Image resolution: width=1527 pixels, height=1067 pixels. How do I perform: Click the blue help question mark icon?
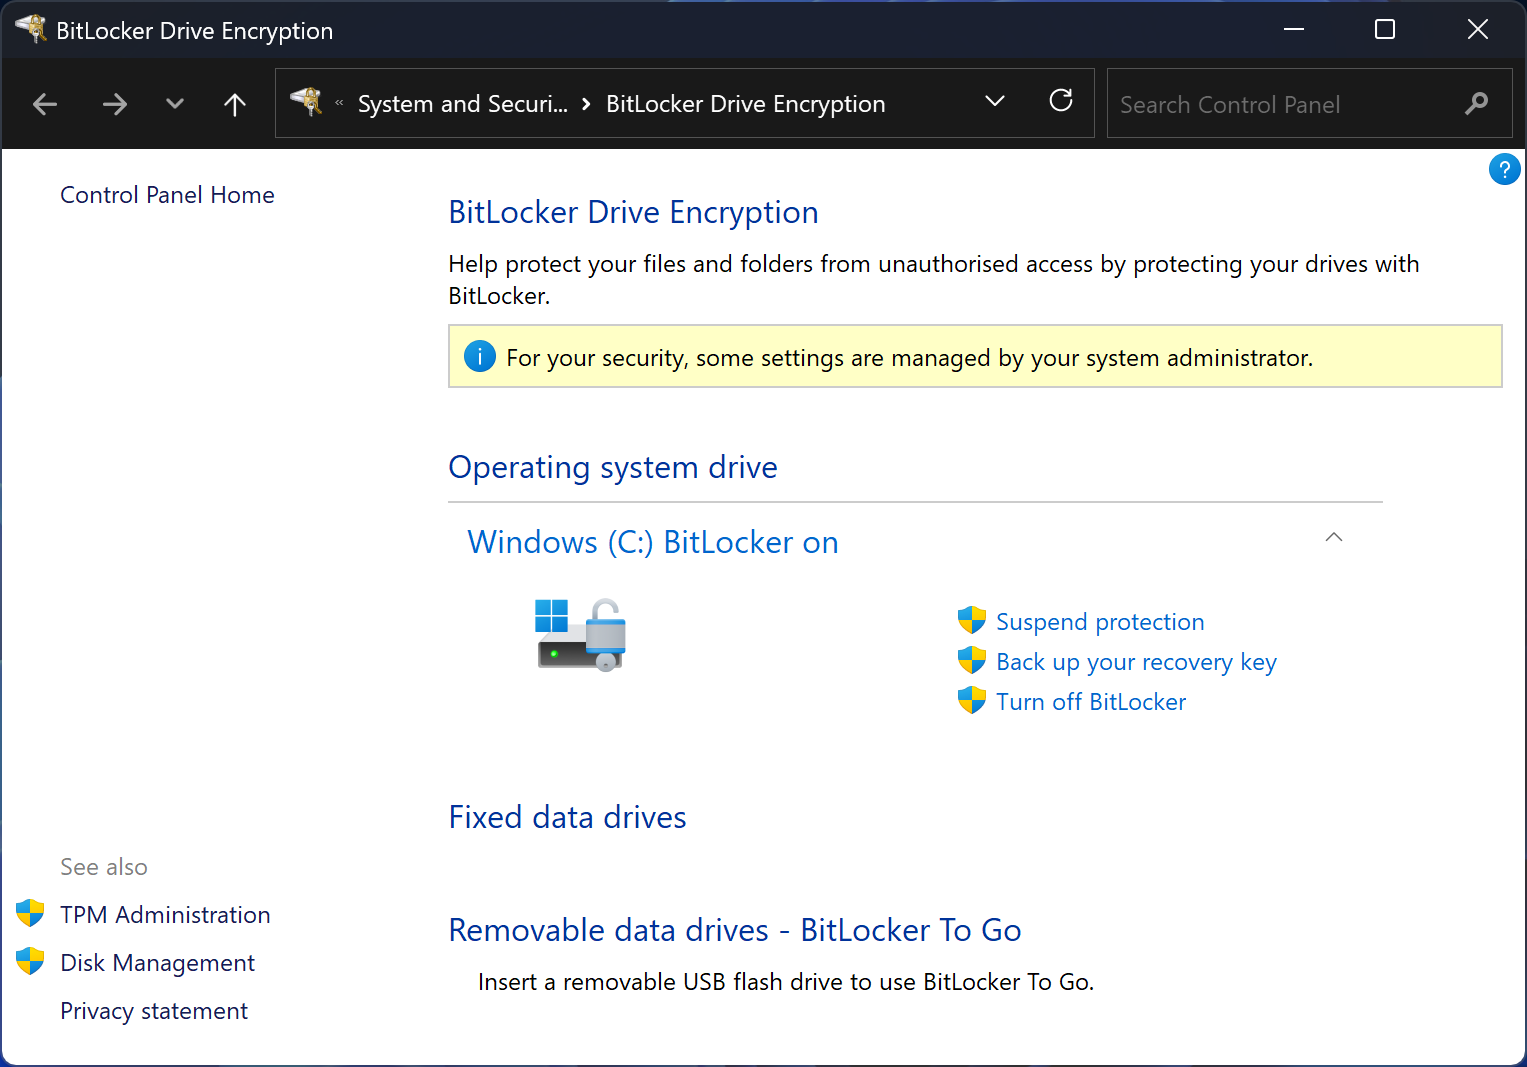(x=1503, y=170)
